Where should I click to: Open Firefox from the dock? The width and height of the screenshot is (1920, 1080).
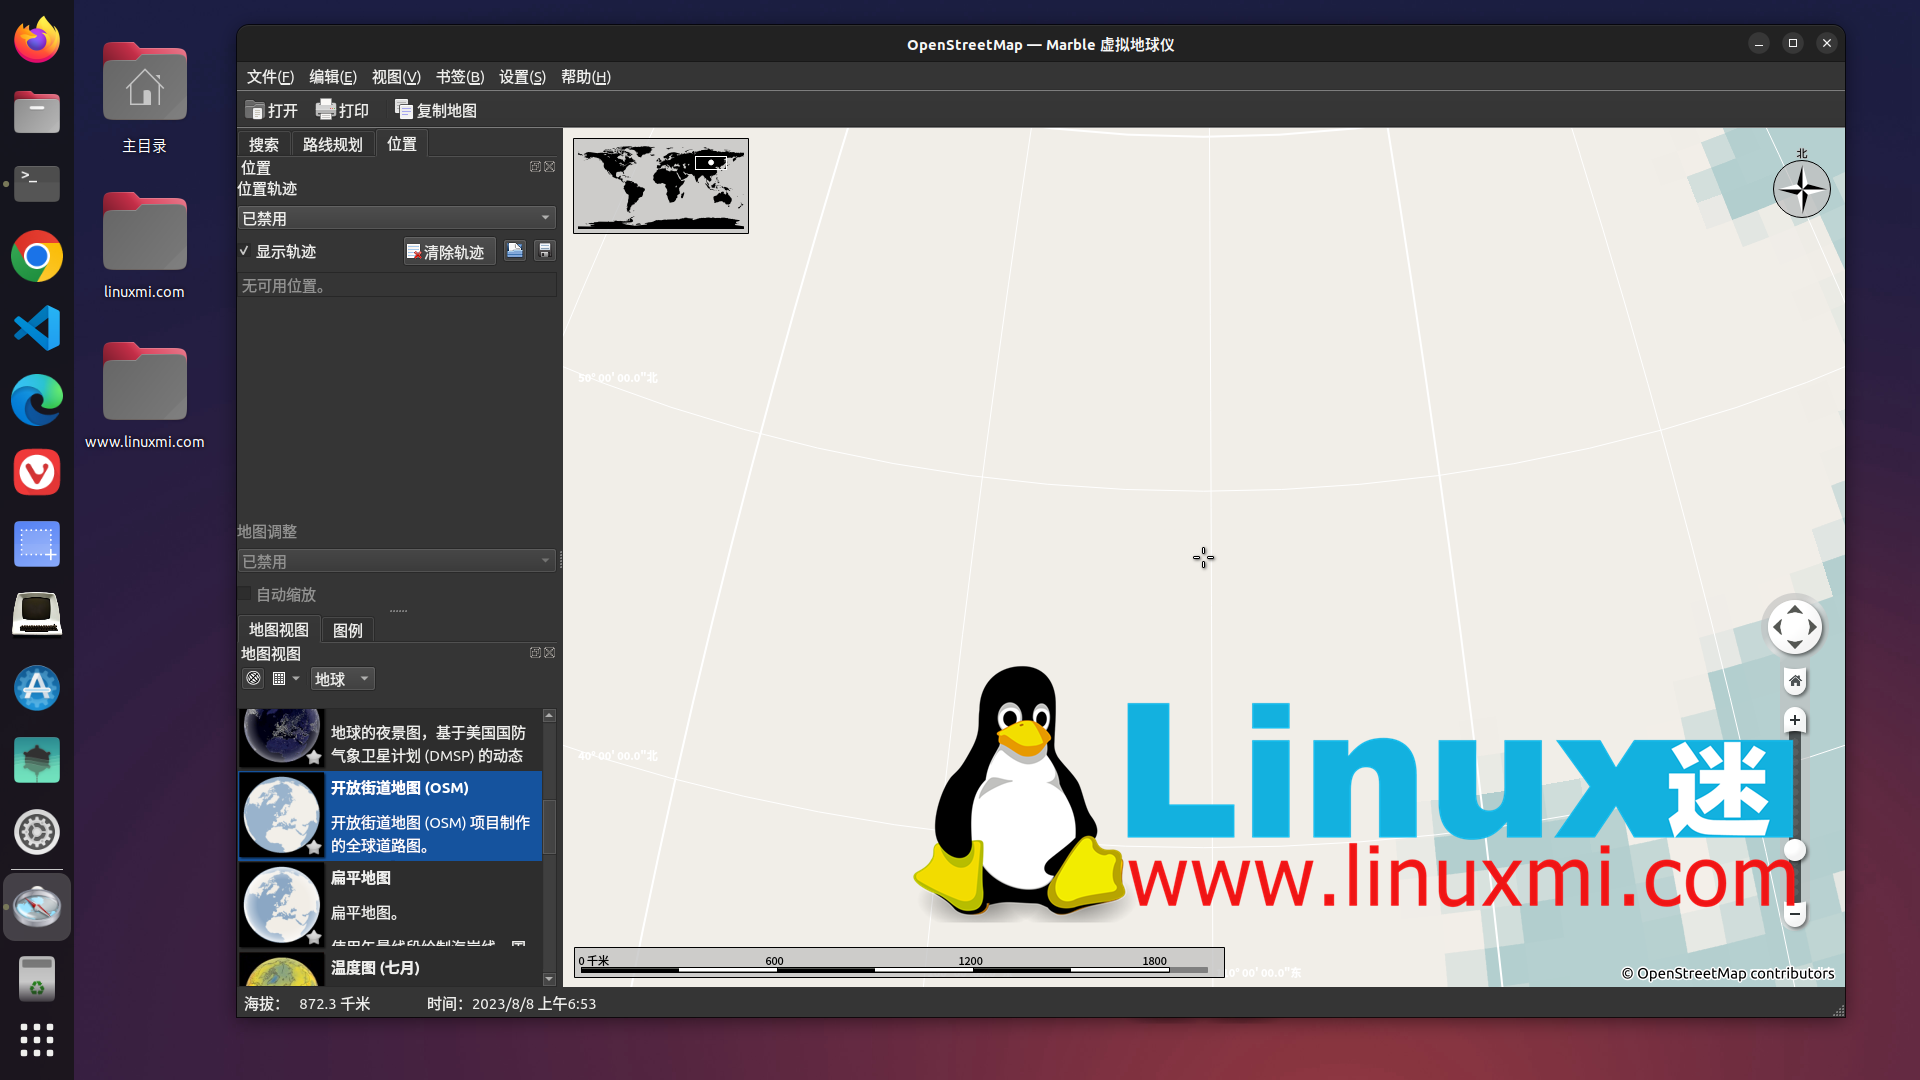point(37,40)
